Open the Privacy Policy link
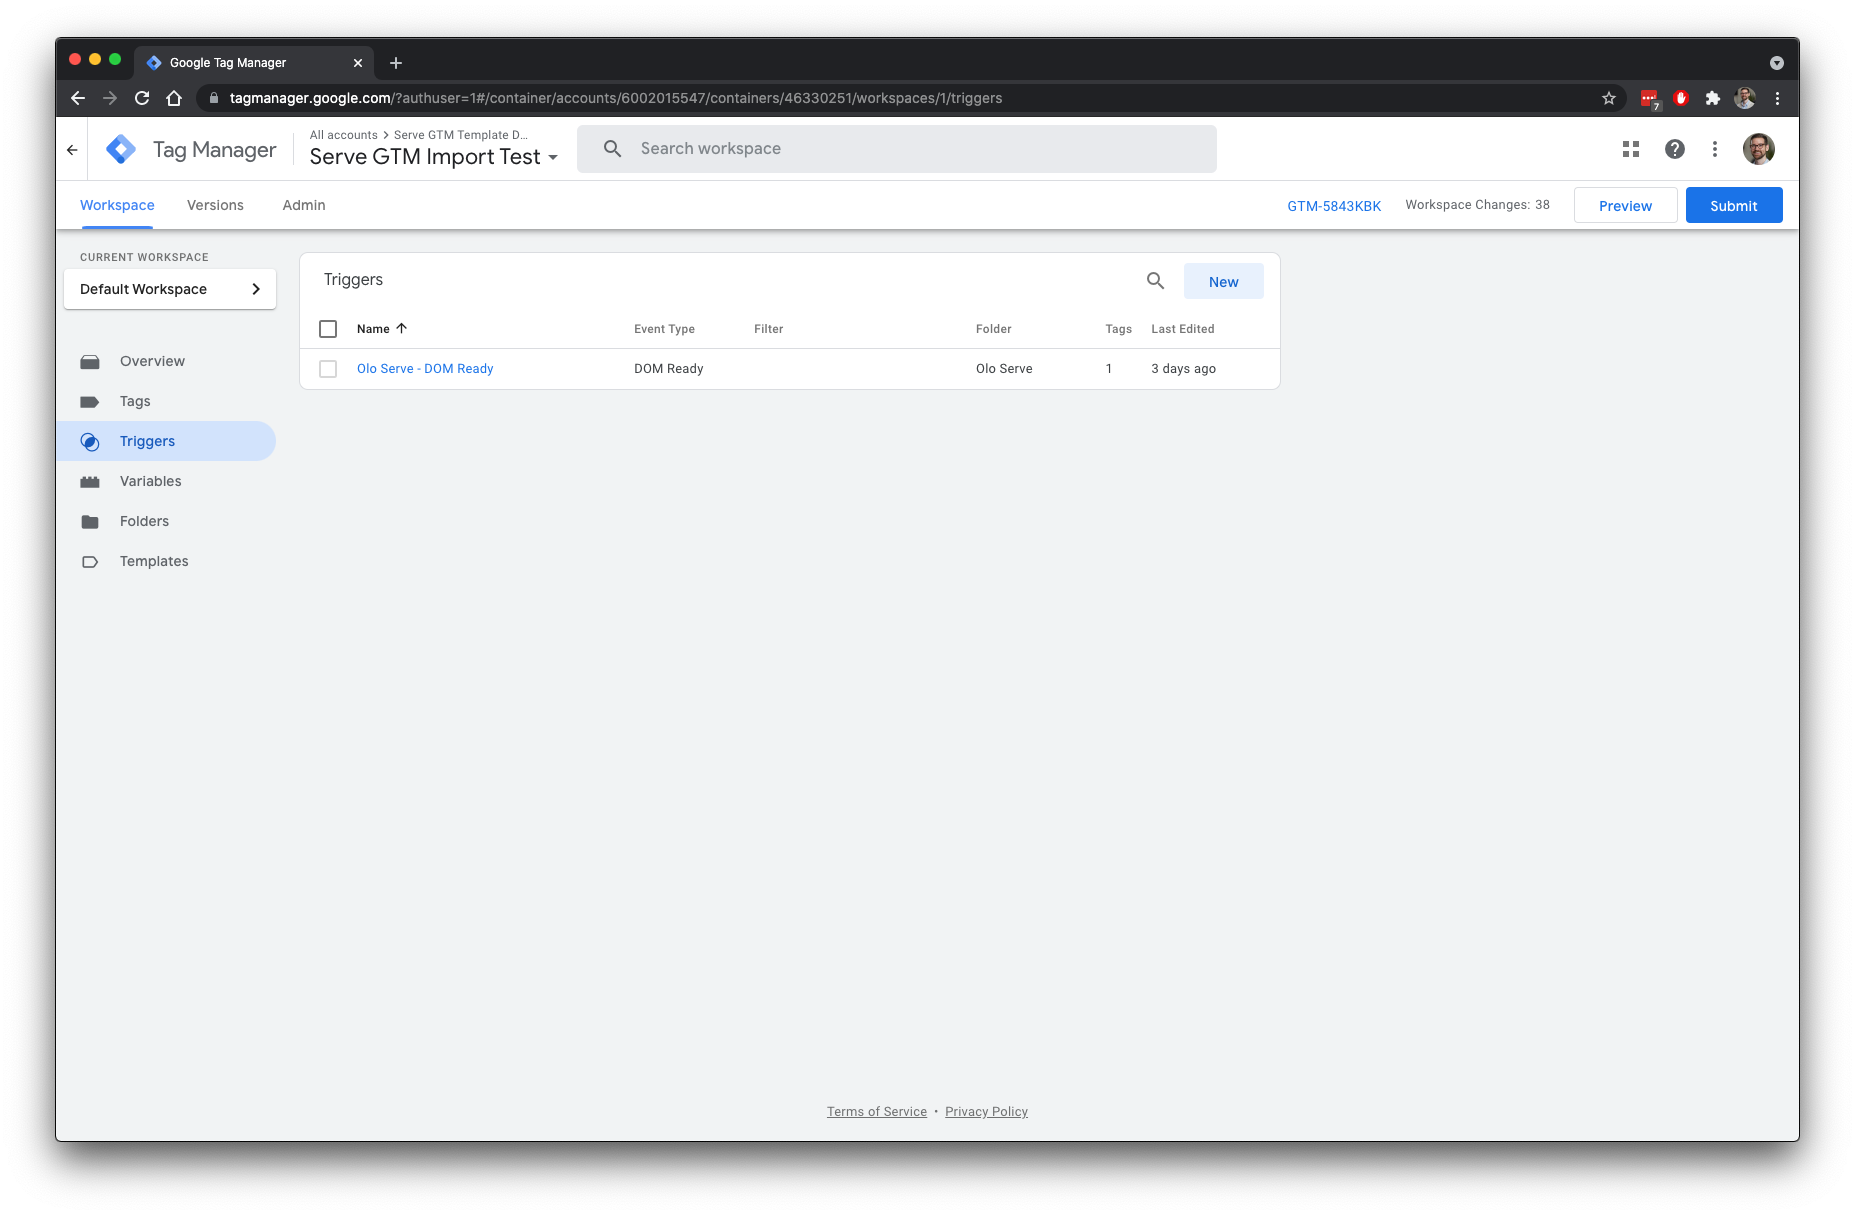This screenshot has height=1215, width=1855. click(x=986, y=1112)
